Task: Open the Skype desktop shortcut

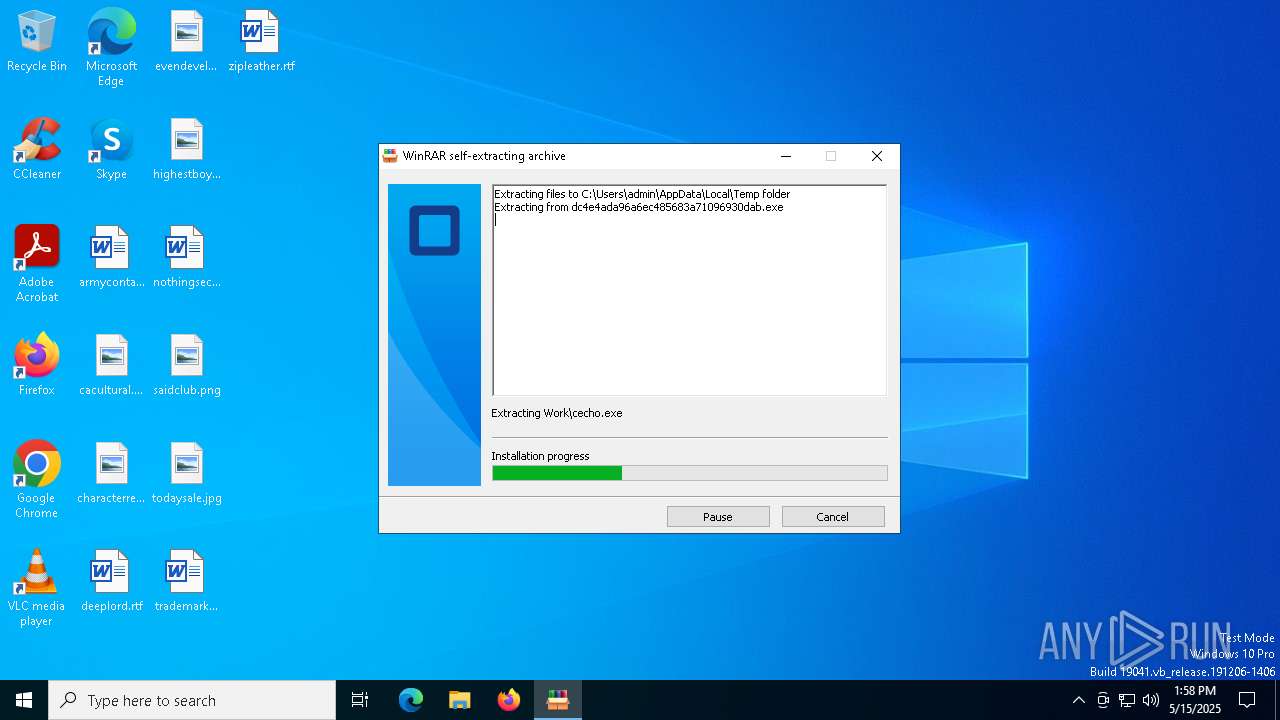Action: click(x=111, y=150)
